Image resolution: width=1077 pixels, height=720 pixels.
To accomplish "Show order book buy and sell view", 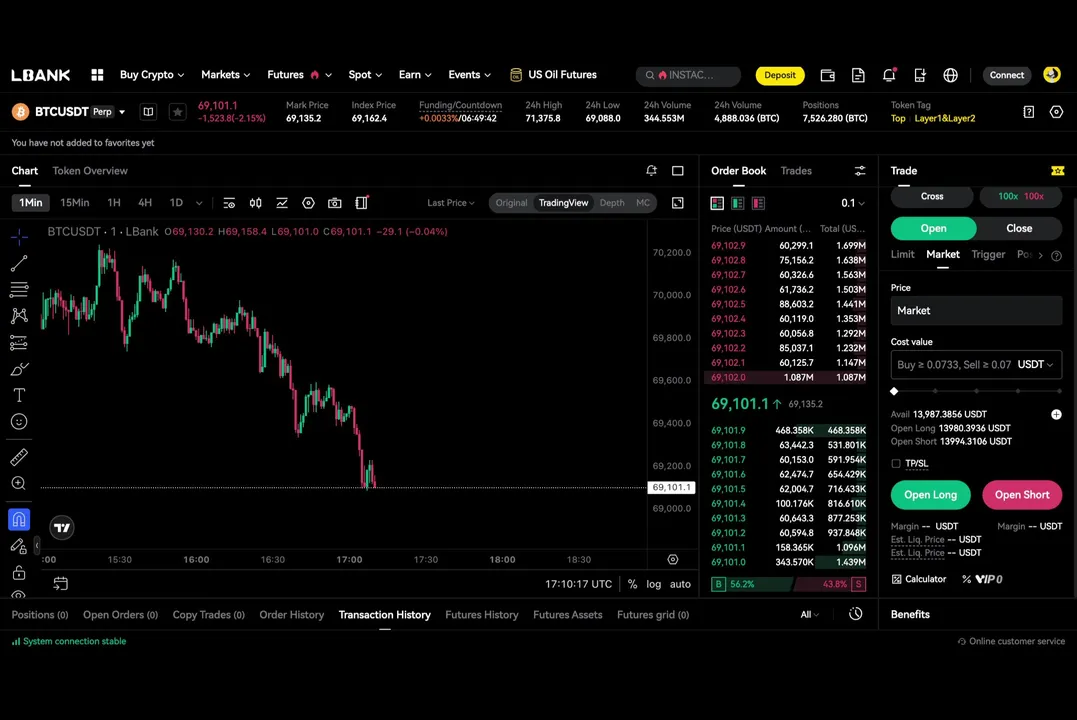I will point(717,203).
